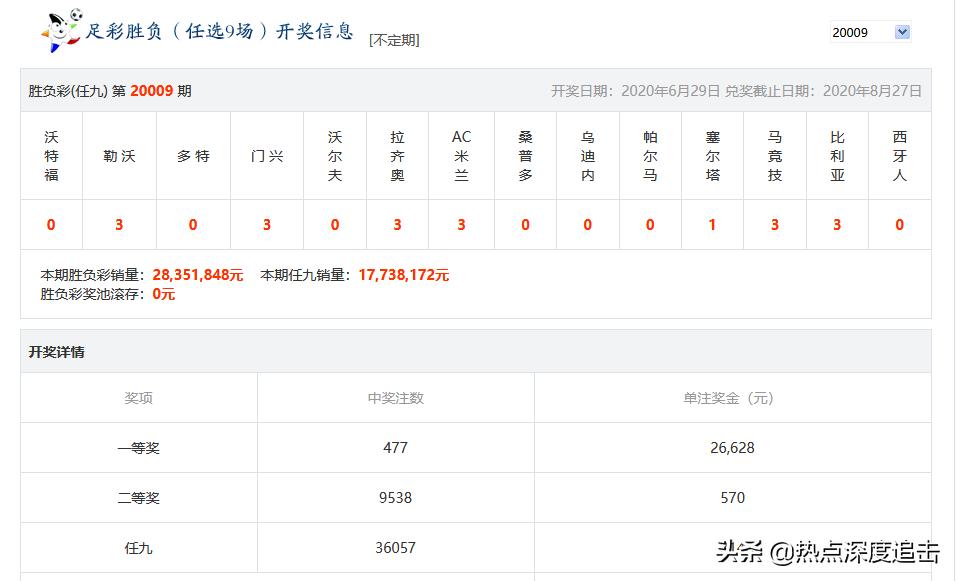Select the 二等奖 row label
The width and height of the screenshot is (957, 581).
(x=139, y=498)
